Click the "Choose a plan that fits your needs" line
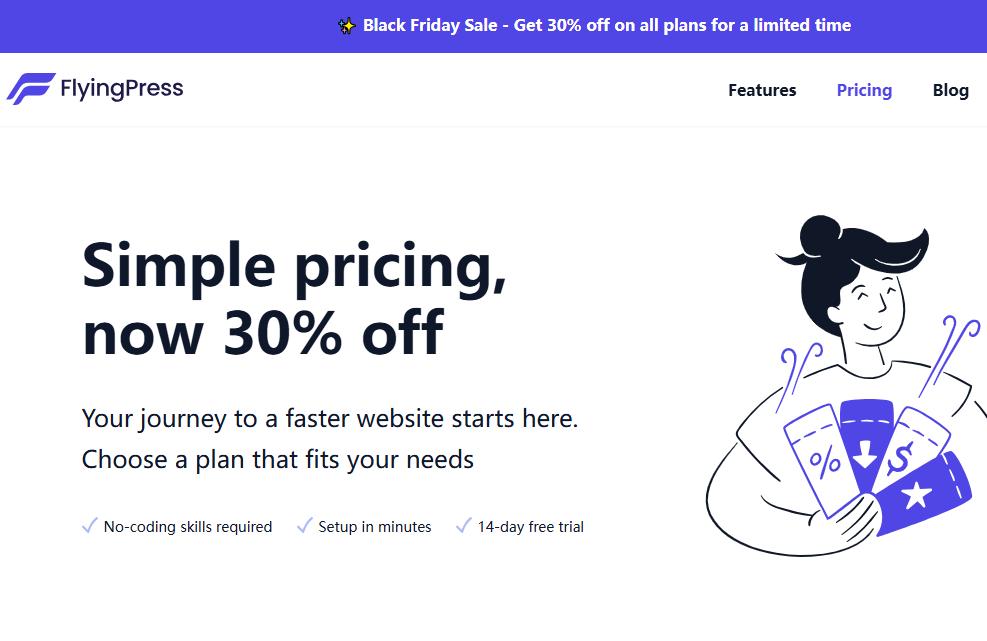Image resolution: width=987 pixels, height=641 pixels. 278,460
